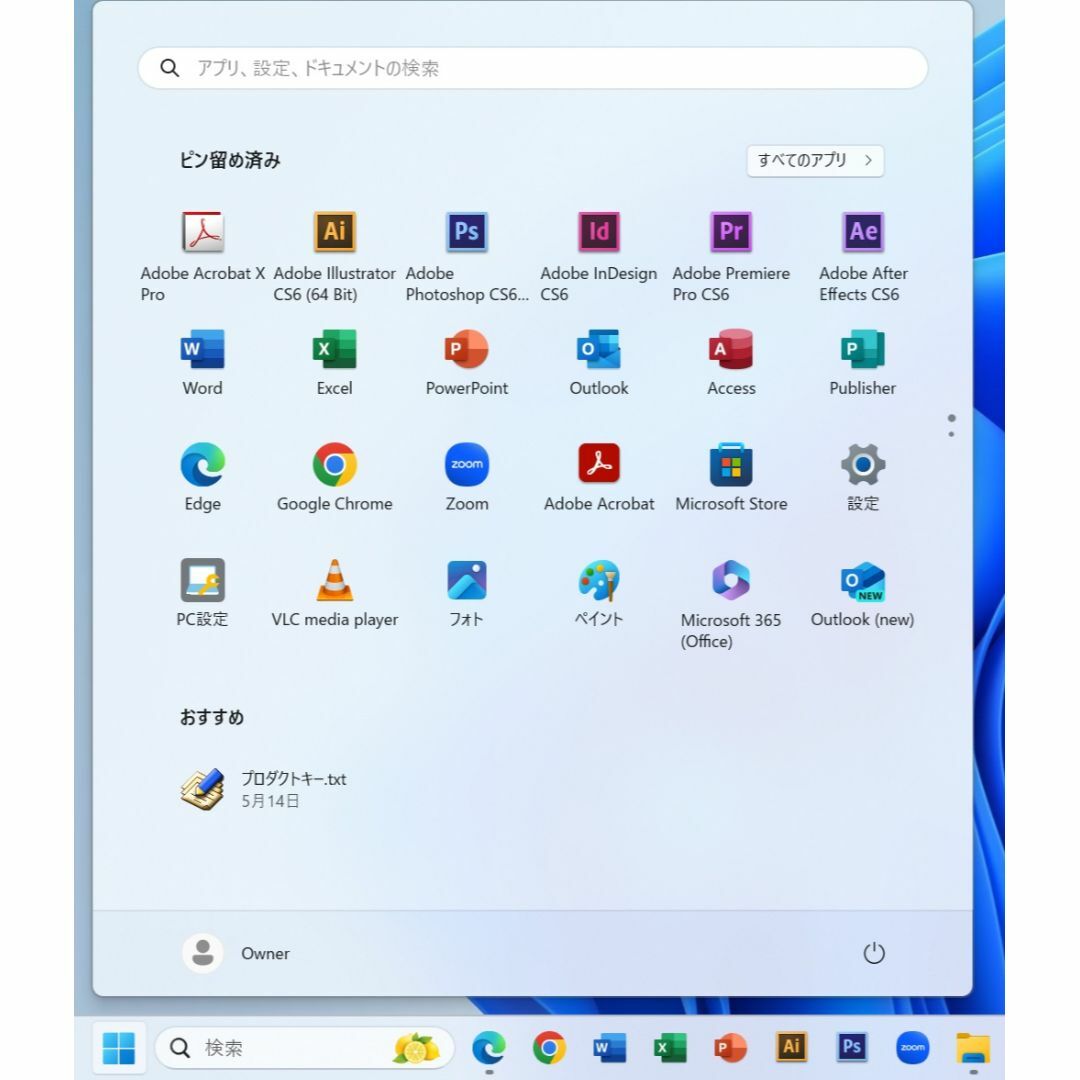Launch VLC media player
1080x1080 pixels.
[x=335, y=593]
